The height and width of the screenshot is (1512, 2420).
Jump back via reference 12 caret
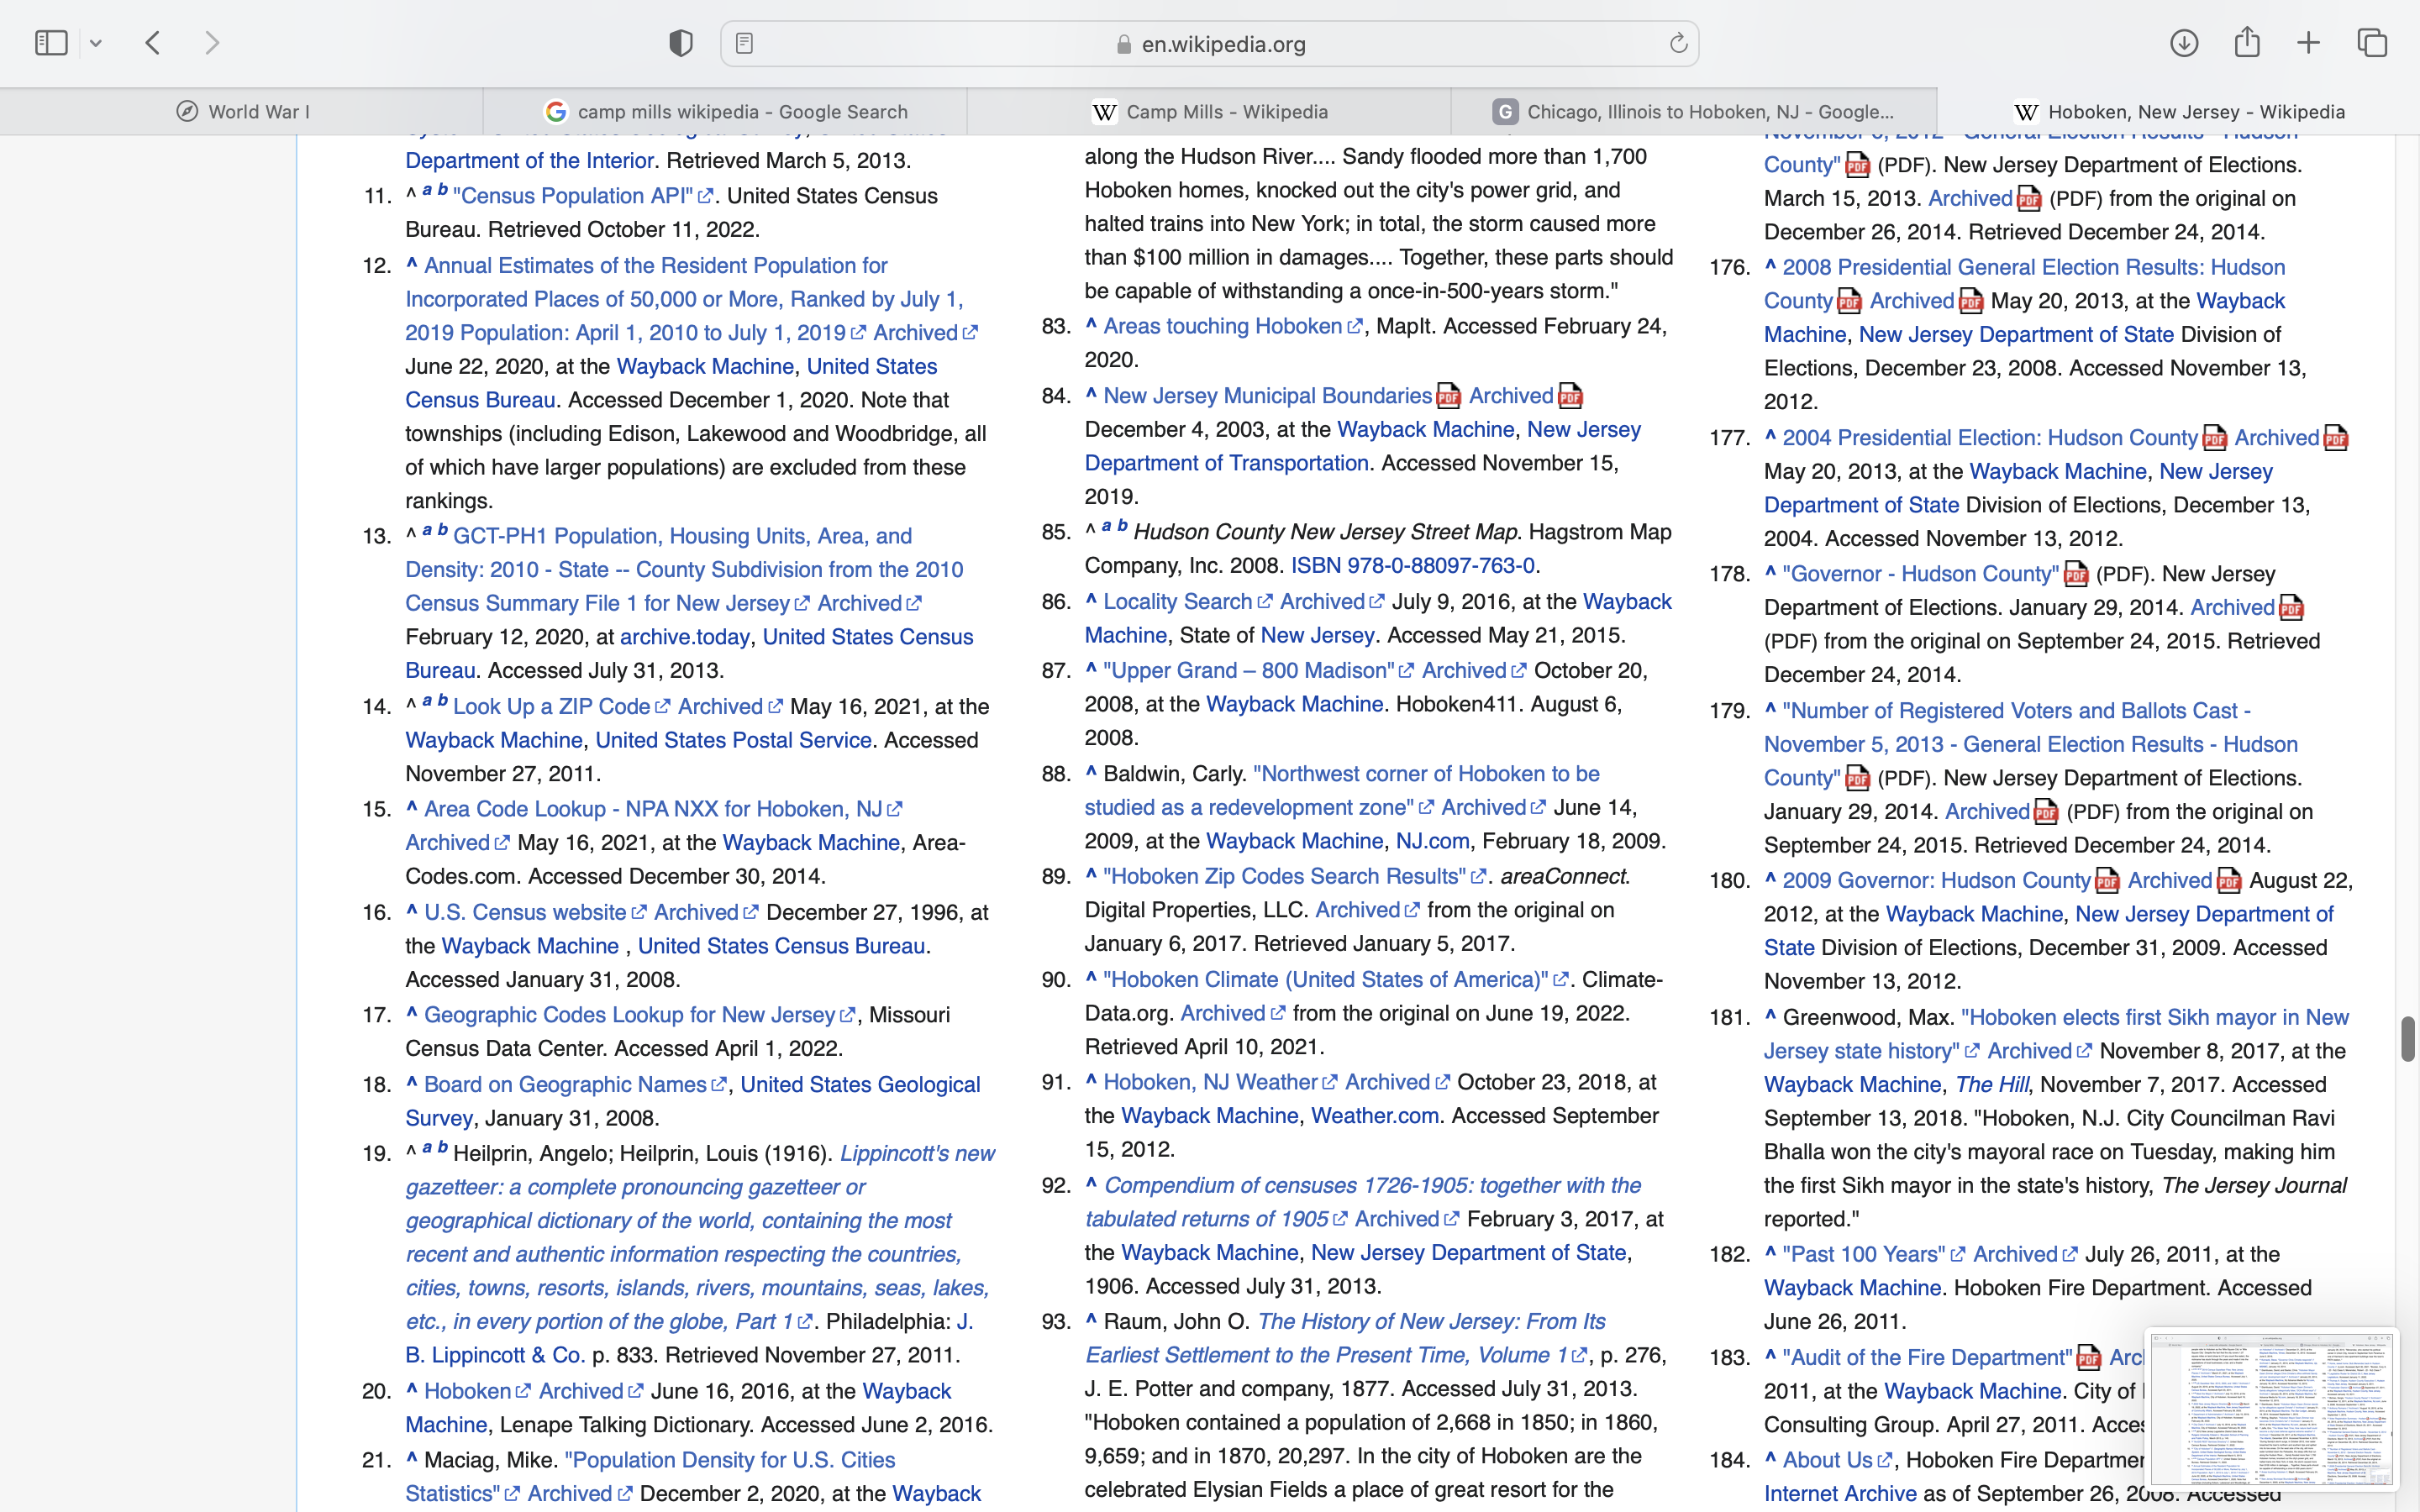tap(411, 265)
